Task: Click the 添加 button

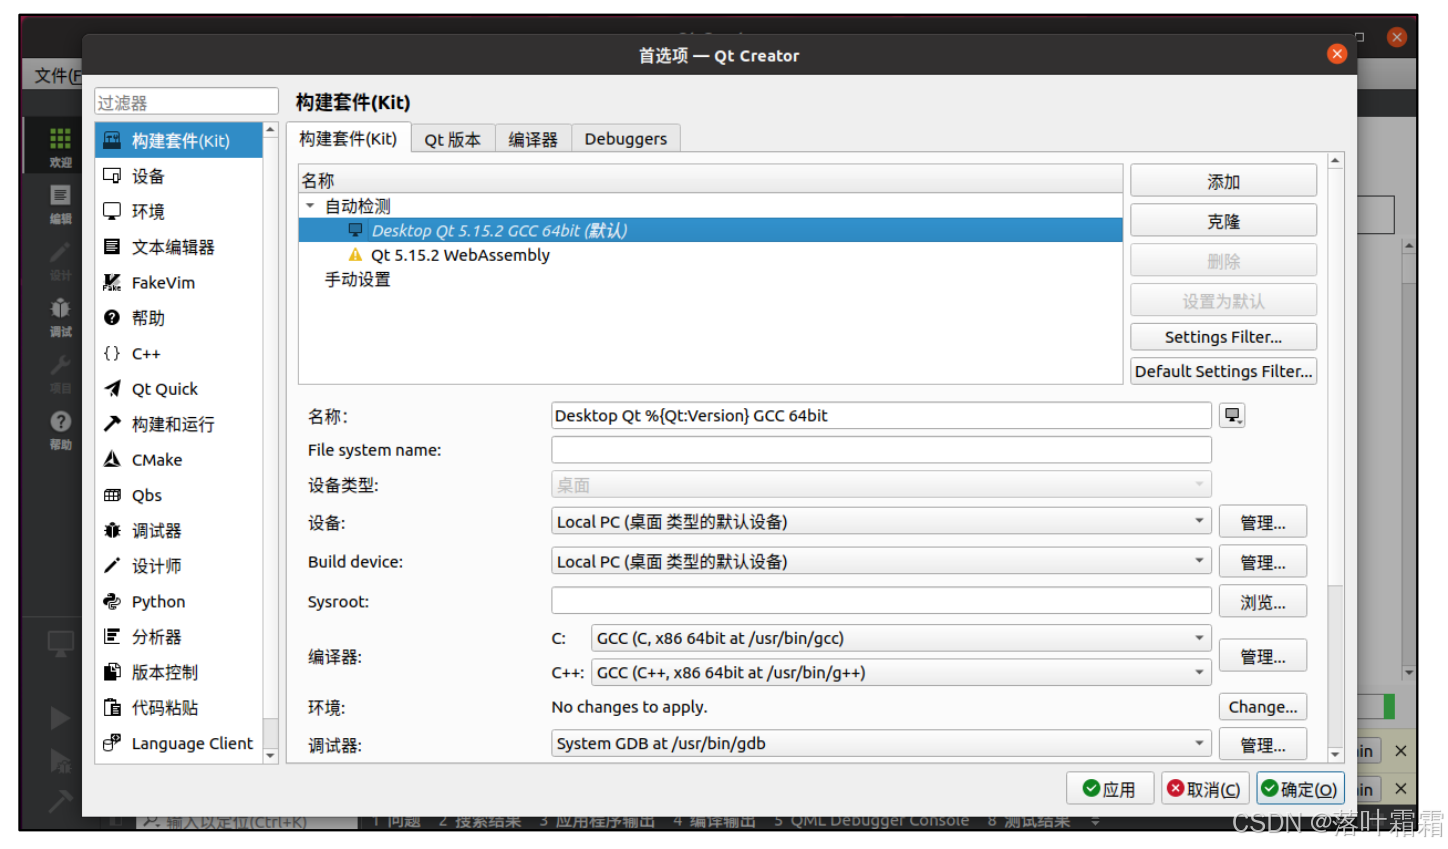Action: click(1223, 182)
